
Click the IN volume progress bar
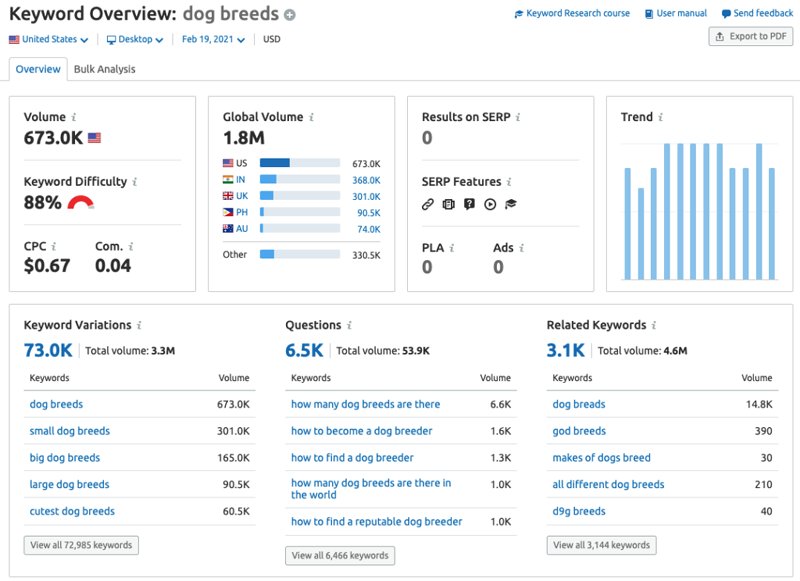pyautogui.click(x=300, y=180)
